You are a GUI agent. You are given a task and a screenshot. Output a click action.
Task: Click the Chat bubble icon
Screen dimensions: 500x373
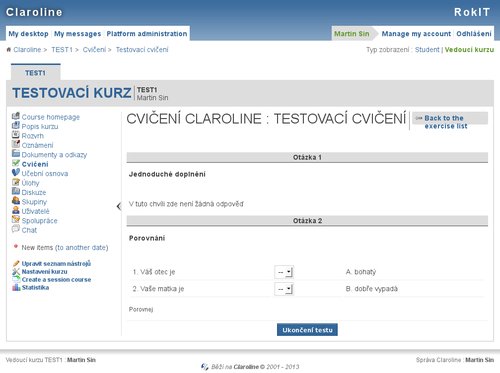16,229
